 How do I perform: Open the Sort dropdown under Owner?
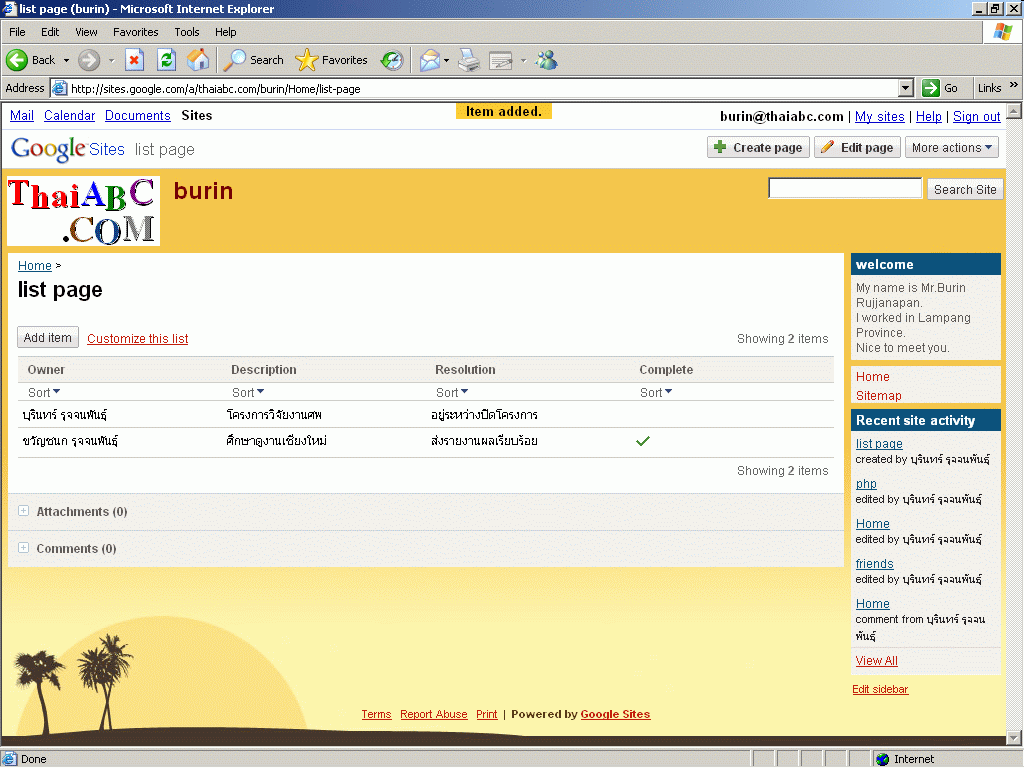pyautogui.click(x=44, y=393)
